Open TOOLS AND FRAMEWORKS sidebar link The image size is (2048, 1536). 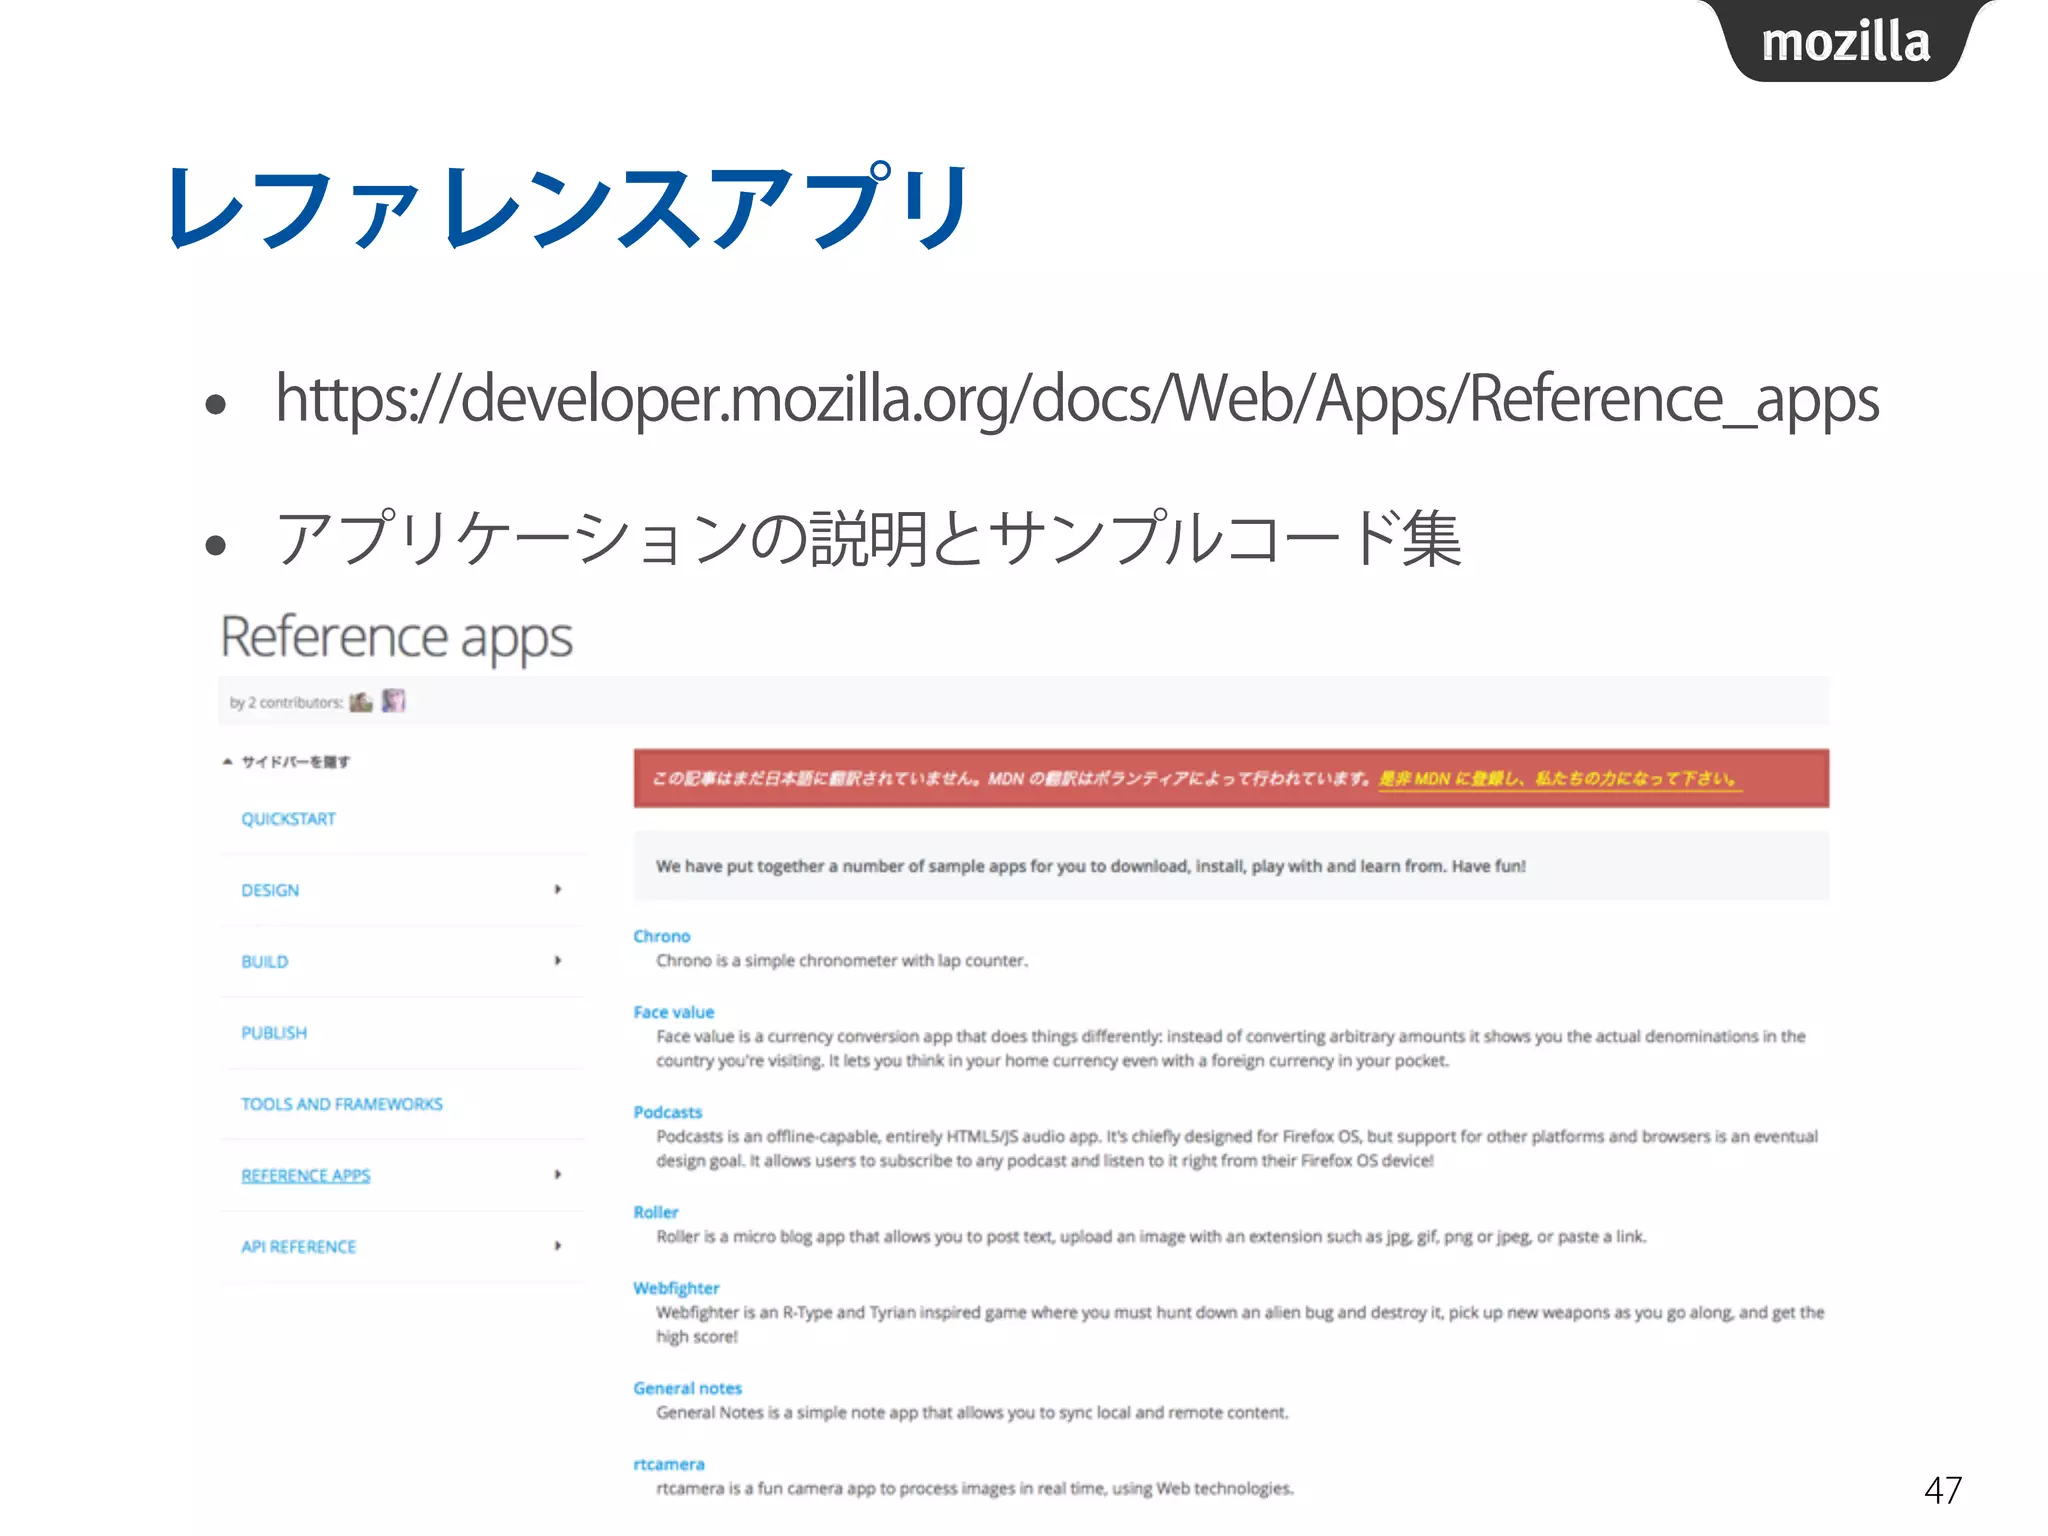coord(342,1104)
